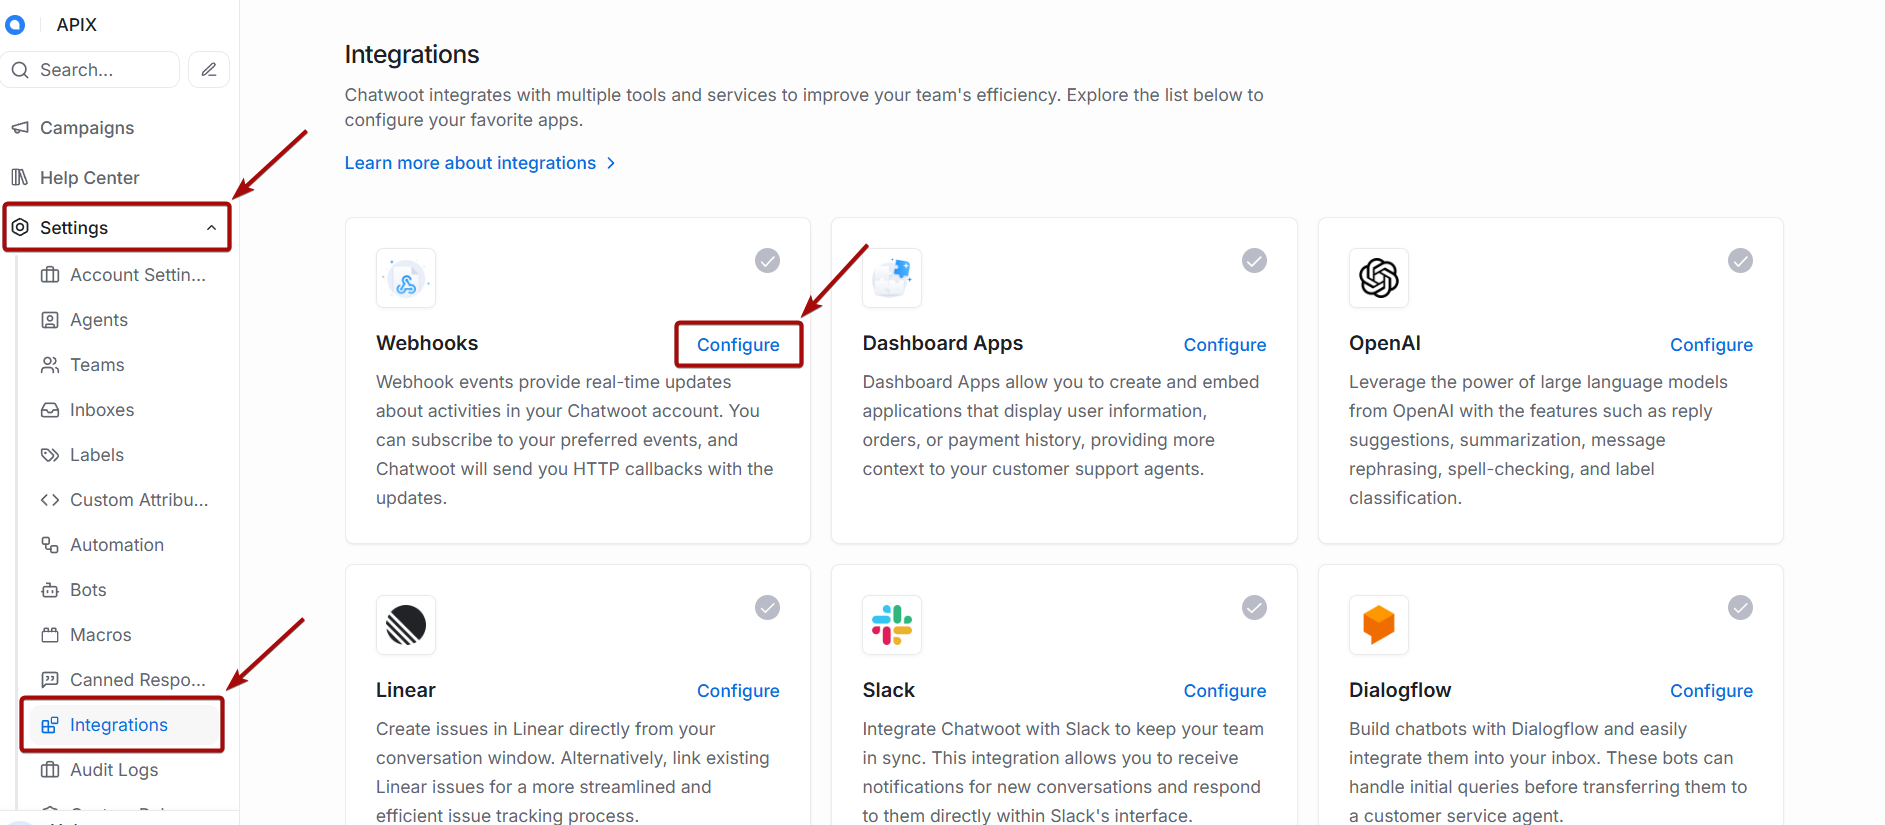Click the APIX account logo icon
1885x825 pixels.
[15, 24]
